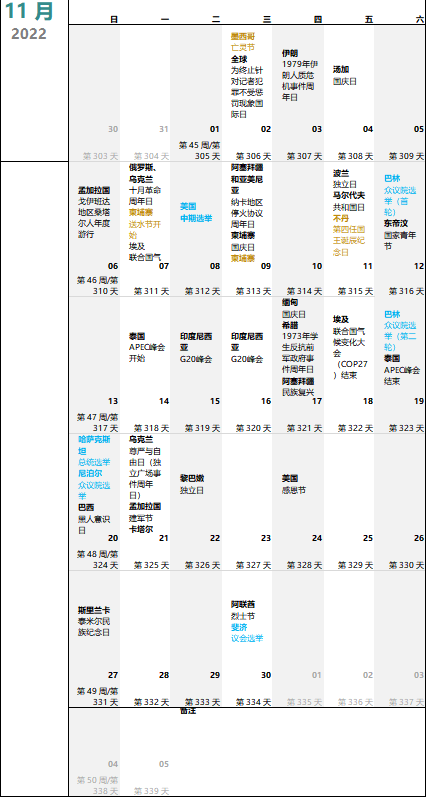Viewport: 426px width, 798px height.
Task: Click the '希腊' 1973 student uprising entry
Action: [x=298, y=347]
